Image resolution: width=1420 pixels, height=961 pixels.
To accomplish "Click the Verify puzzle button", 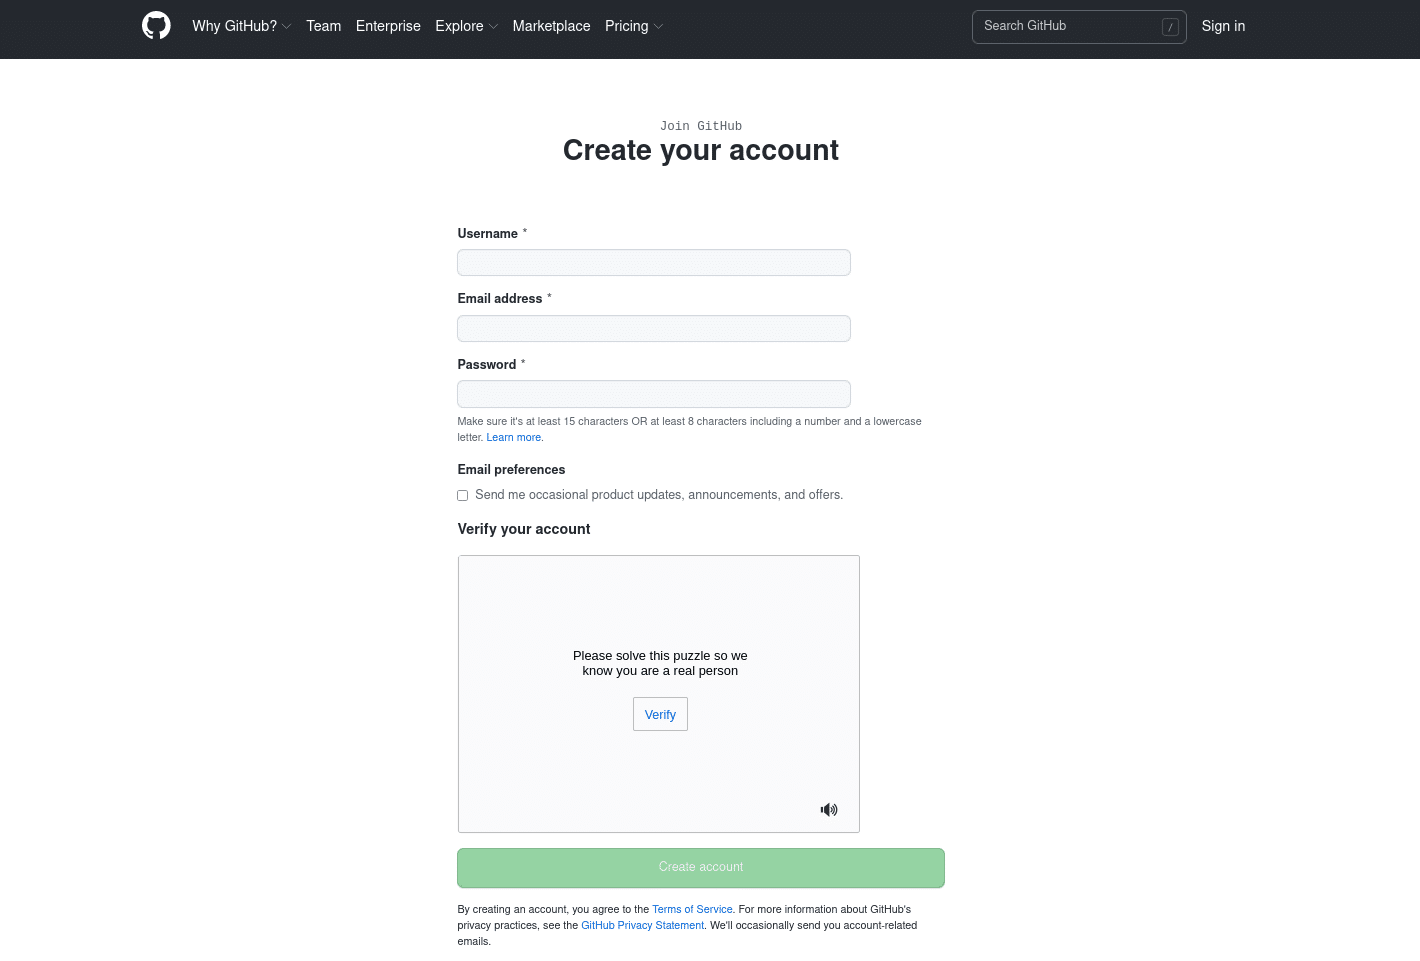I will [660, 714].
